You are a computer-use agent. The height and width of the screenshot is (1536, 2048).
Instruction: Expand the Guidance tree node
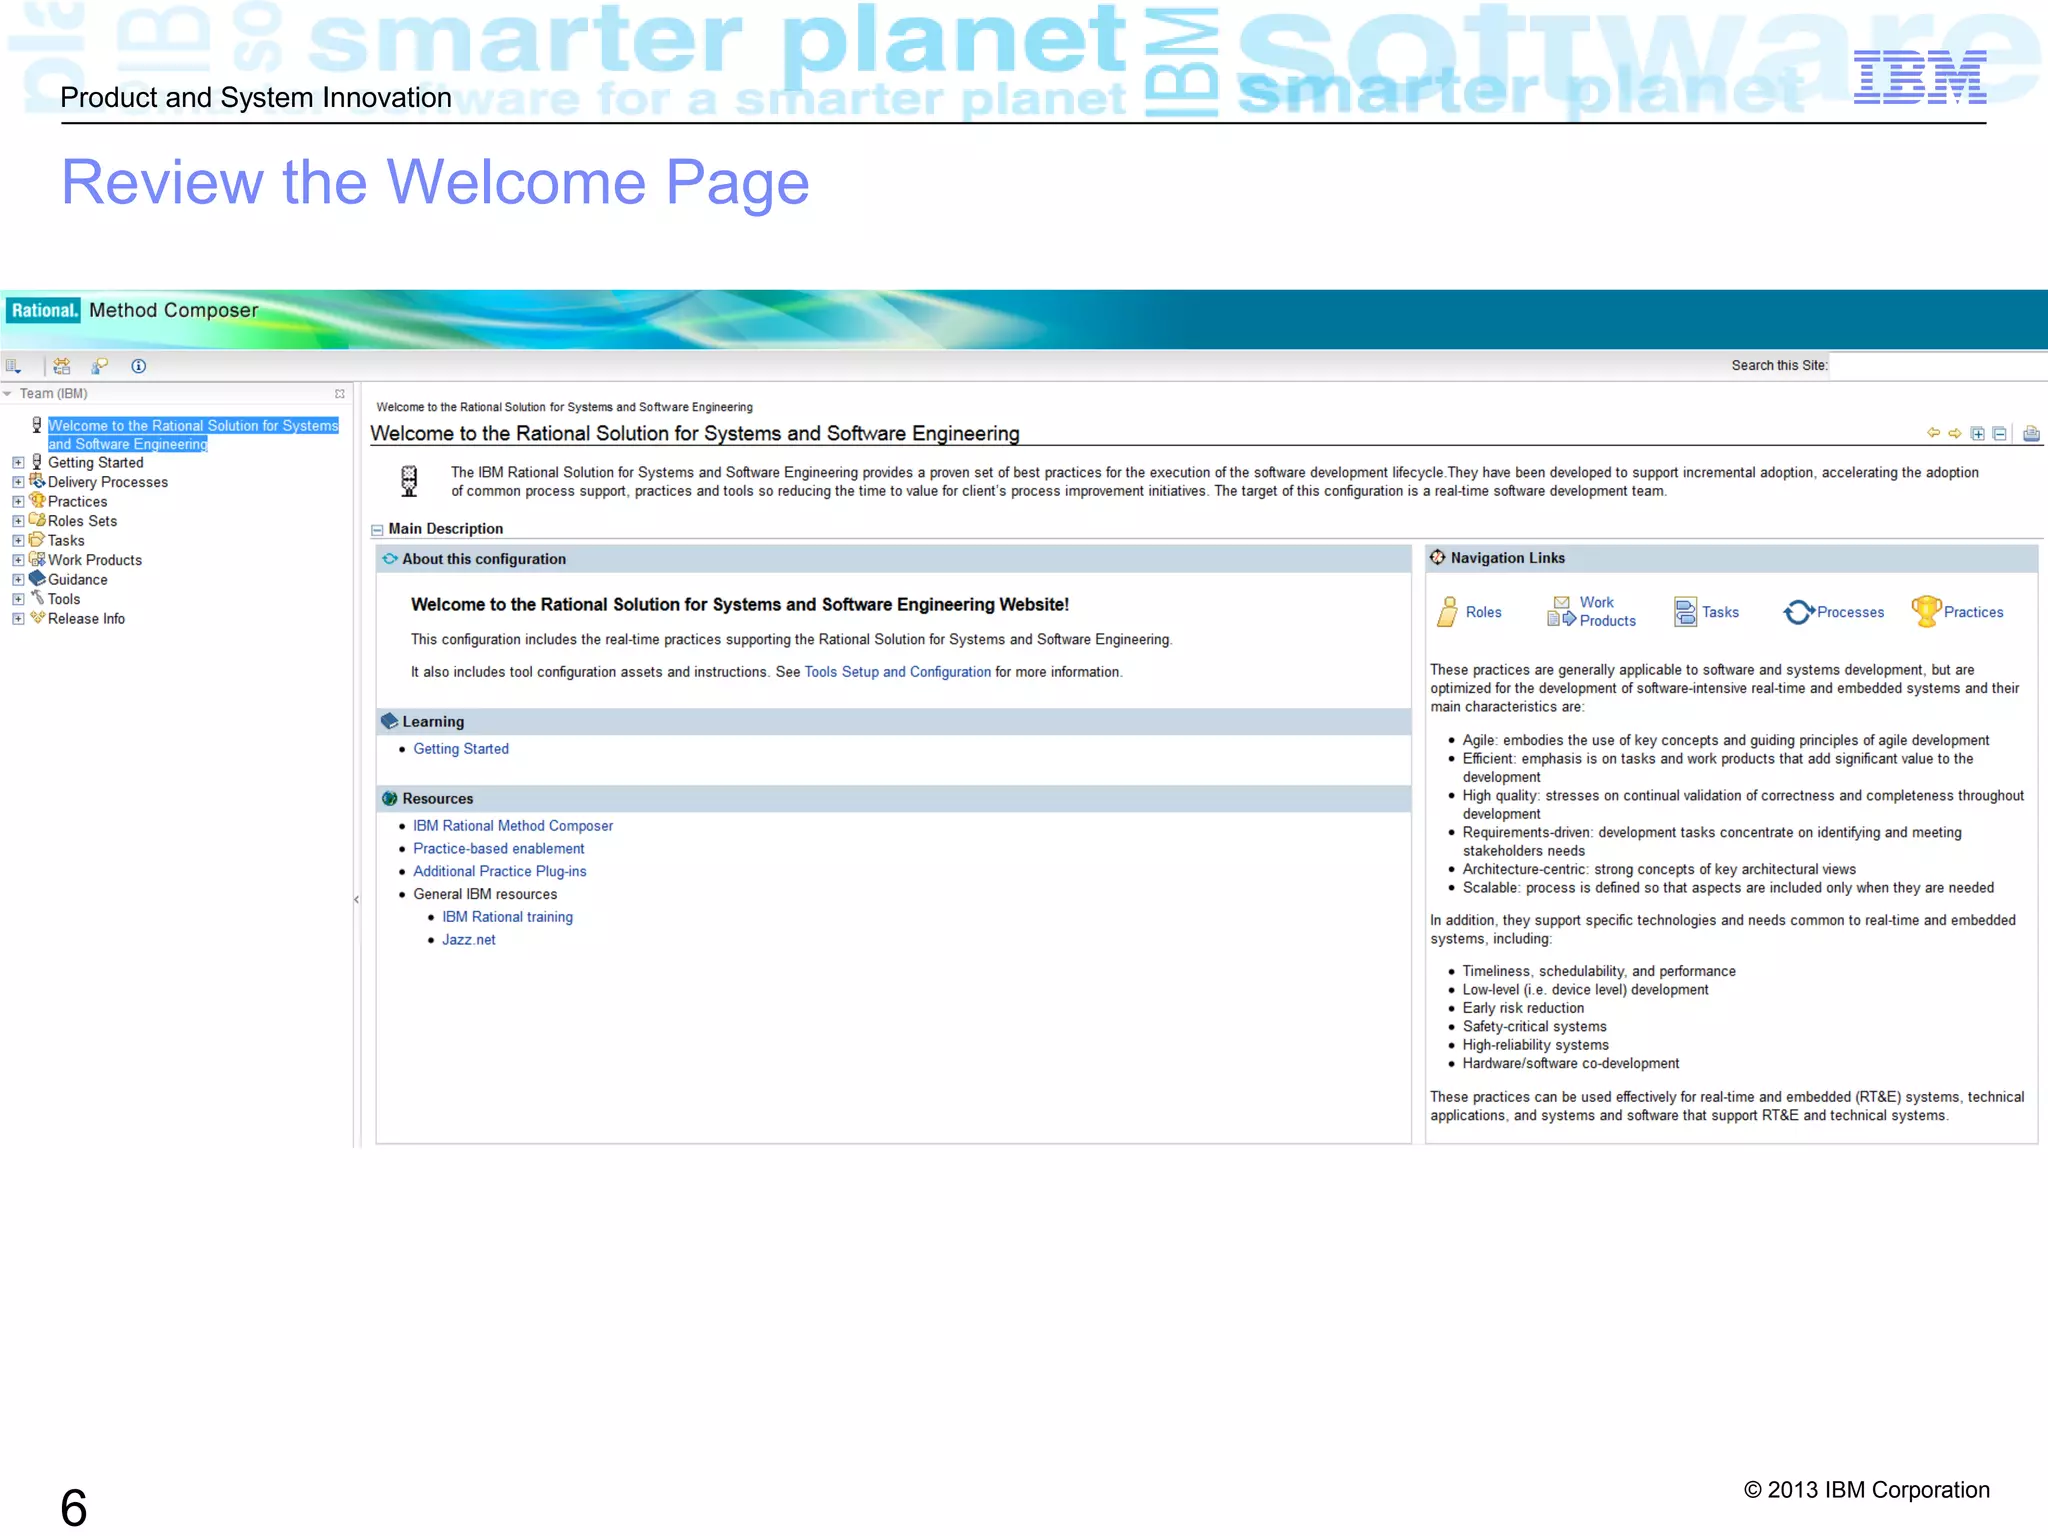(18, 580)
